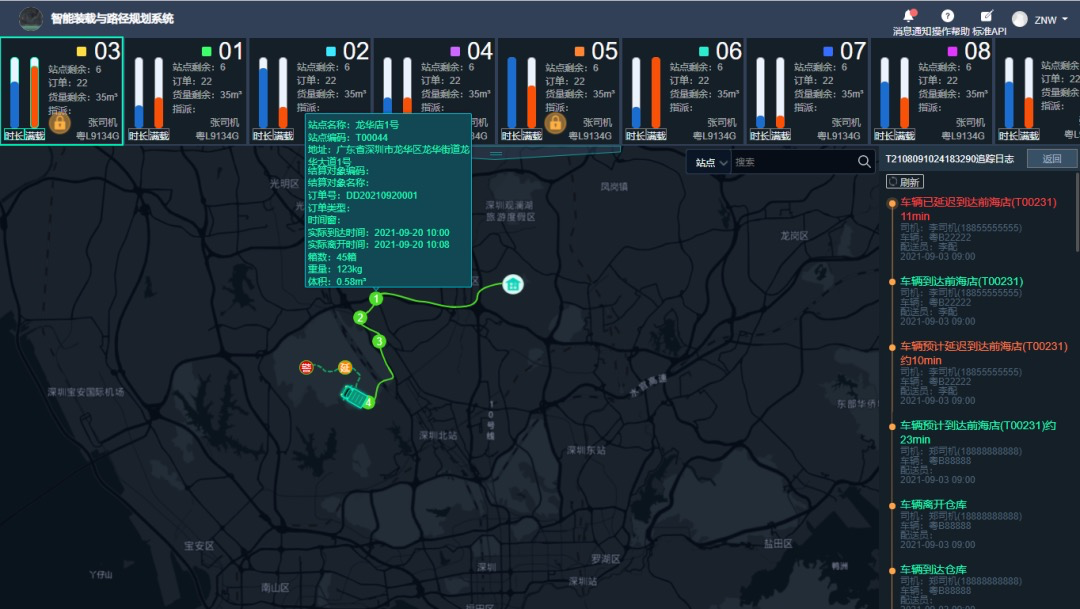
Task: Click 消息通知 label in header
Action: pyautogui.click(x=911, y=32)
